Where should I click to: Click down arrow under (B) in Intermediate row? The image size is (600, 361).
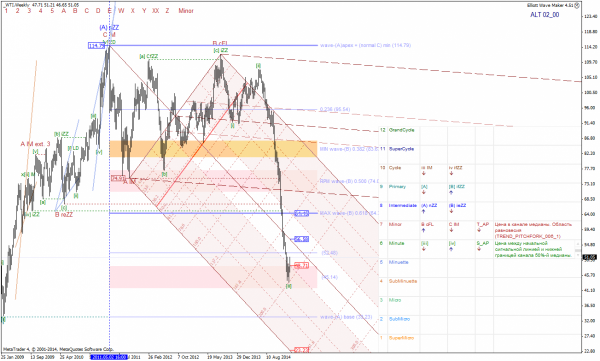[x=451, y=211]
